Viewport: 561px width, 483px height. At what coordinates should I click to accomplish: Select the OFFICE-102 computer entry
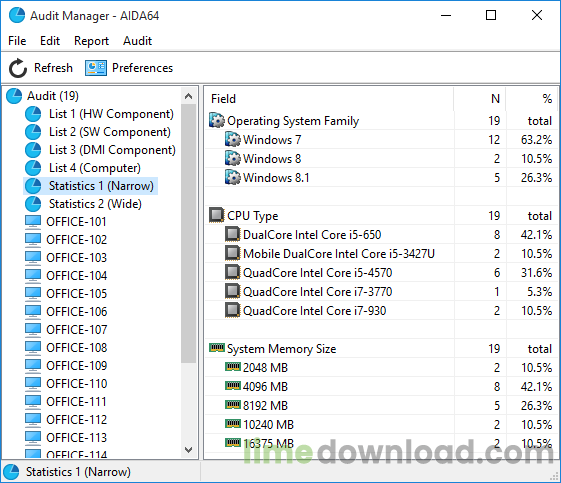[x=77, y=240]
